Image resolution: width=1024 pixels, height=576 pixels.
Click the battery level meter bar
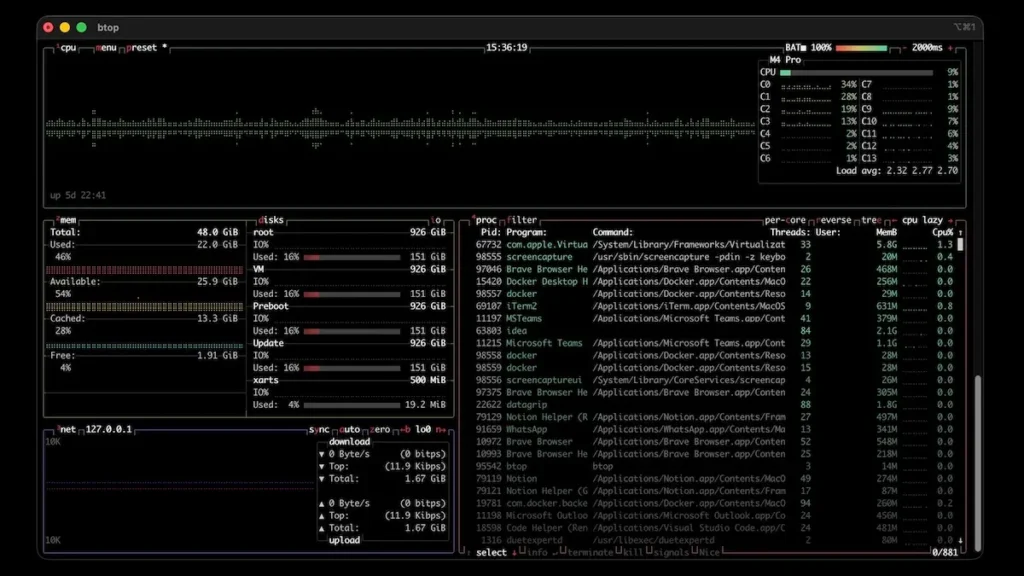(861, 47)
